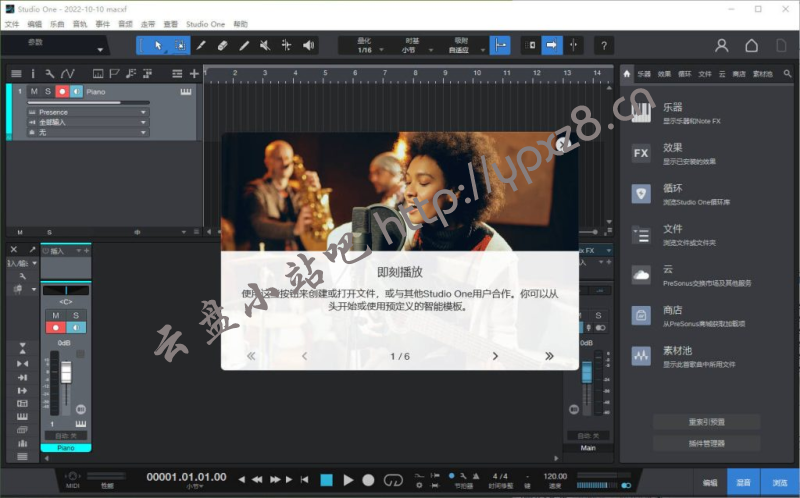Mute the Piano track with M button

[34, 91]
